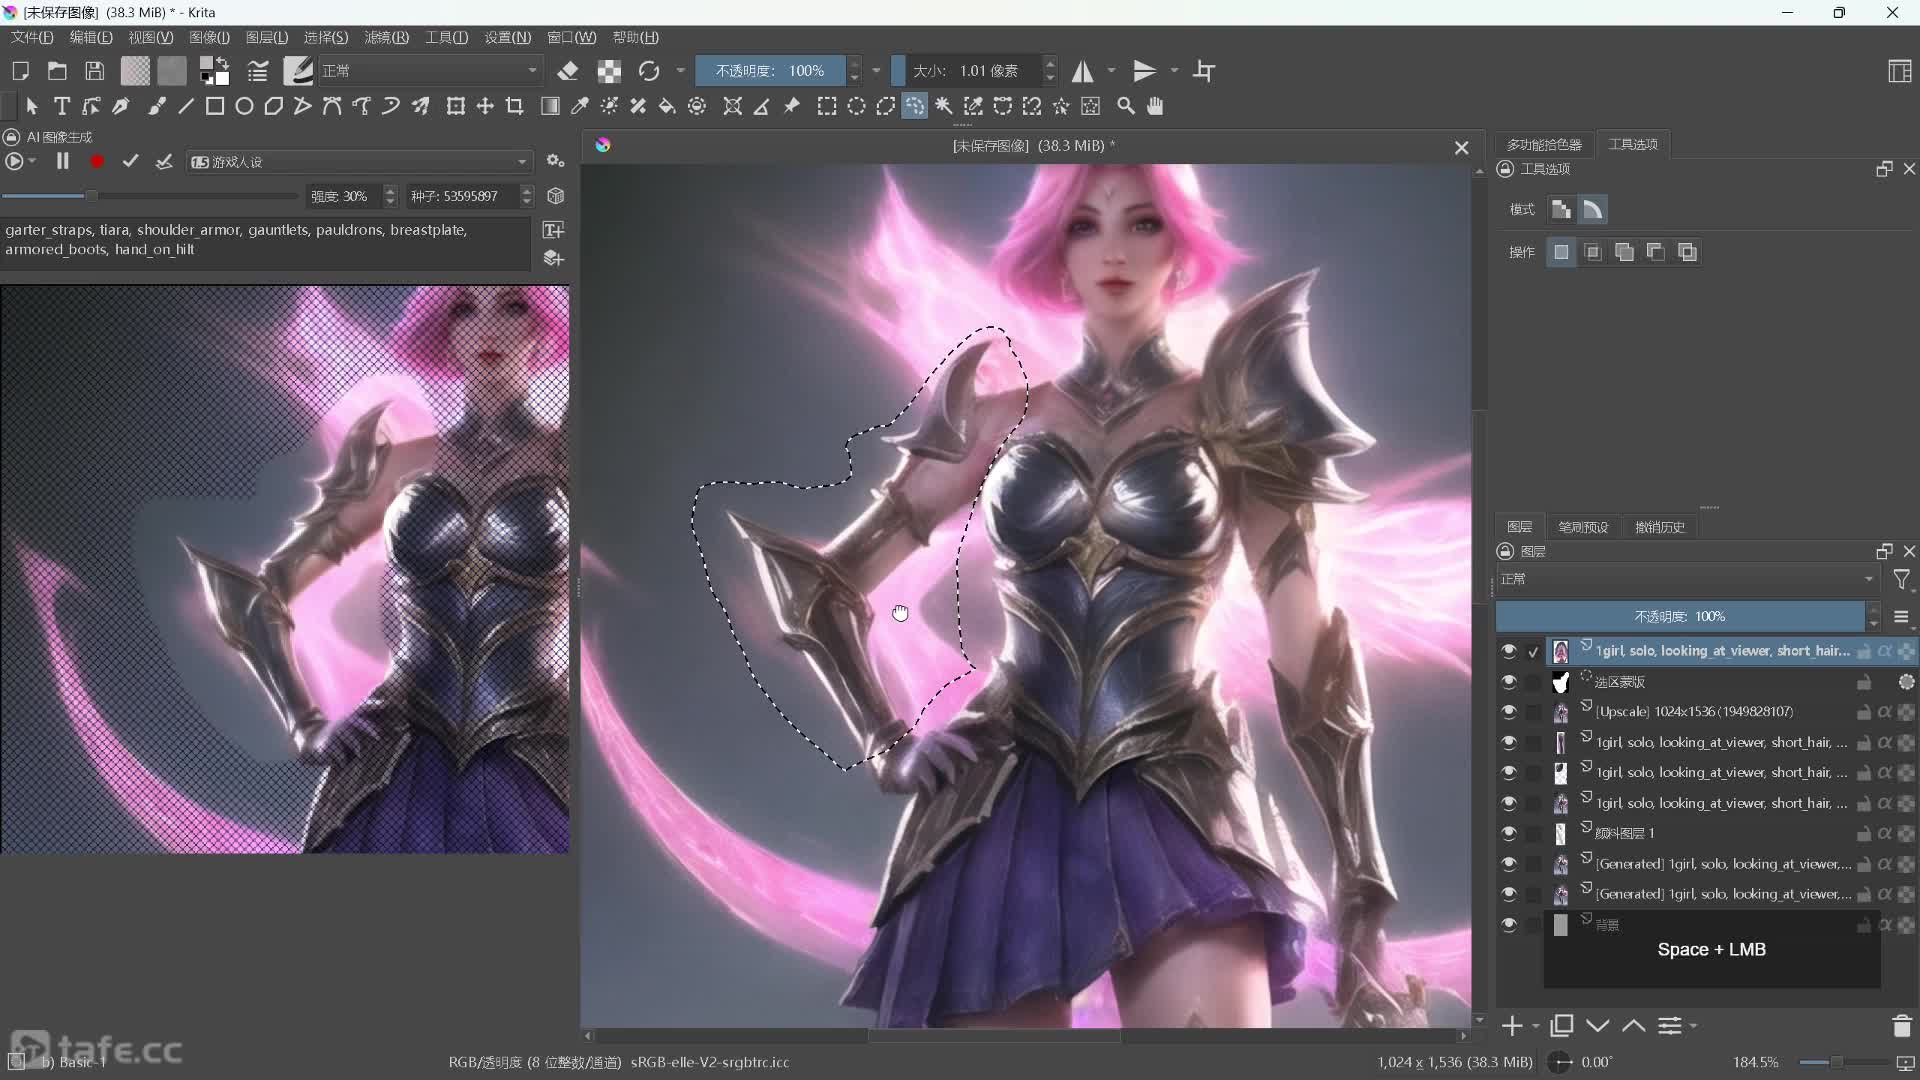Move layer down arrow icon
The image size is (1920, 1080).
pyautogui.click(x=1598, y=1026)
